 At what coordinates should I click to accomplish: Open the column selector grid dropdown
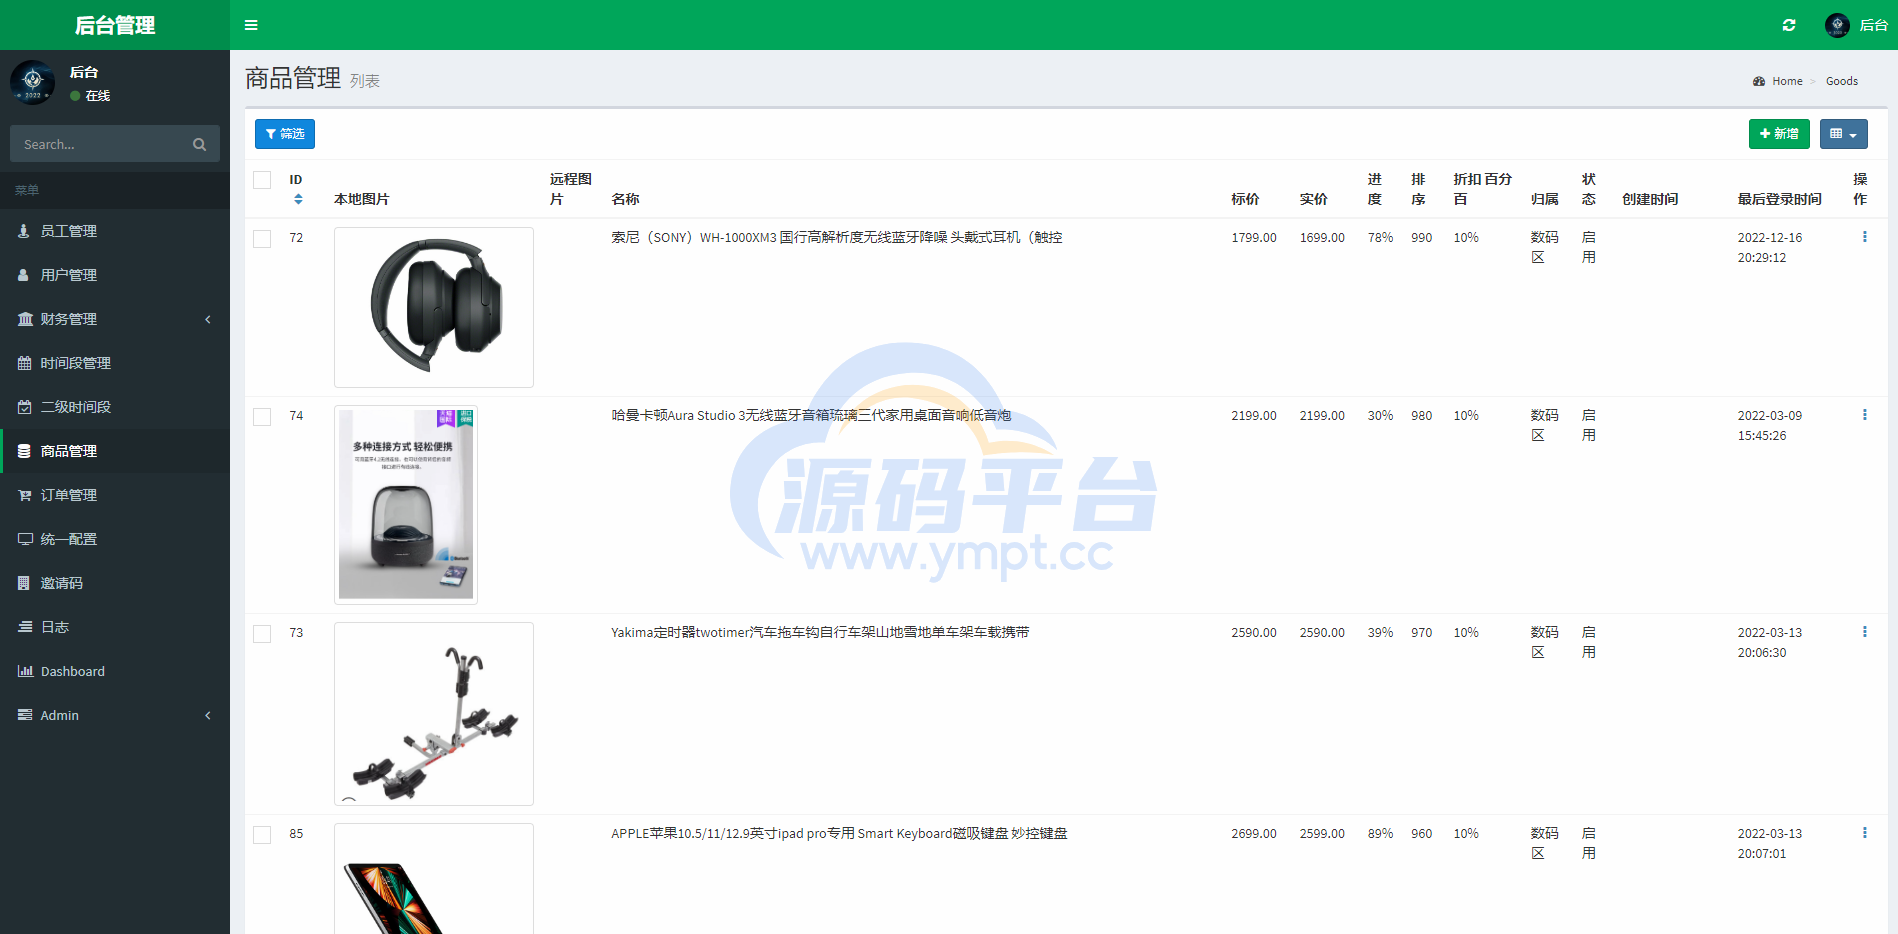point(1843,134)
